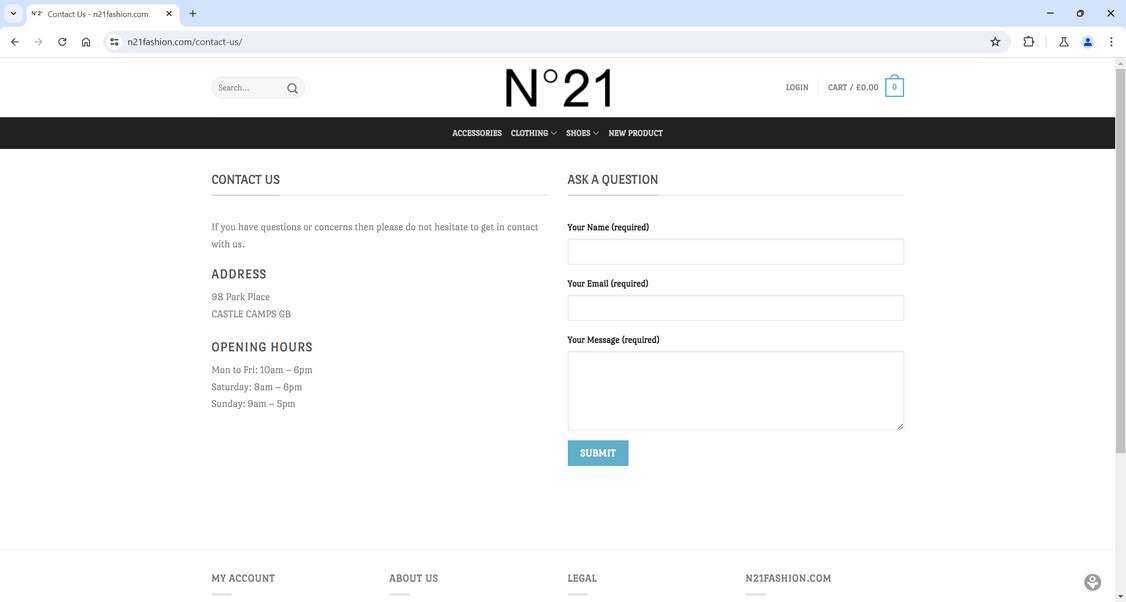Click into the Your Message textarea
1126x602 pixels.
coord(735,390)
